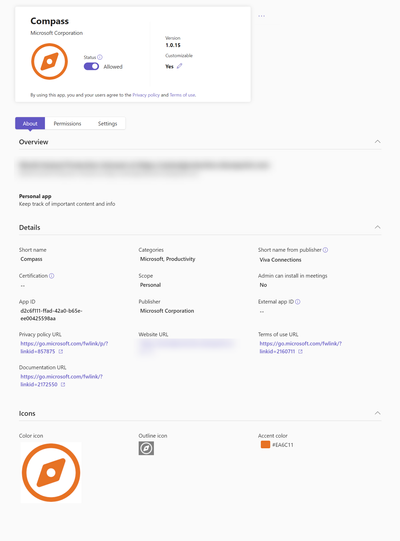Screen dimensions: 400x541
Task: Click the Outline icon compass image
Action: coord(146,448)
